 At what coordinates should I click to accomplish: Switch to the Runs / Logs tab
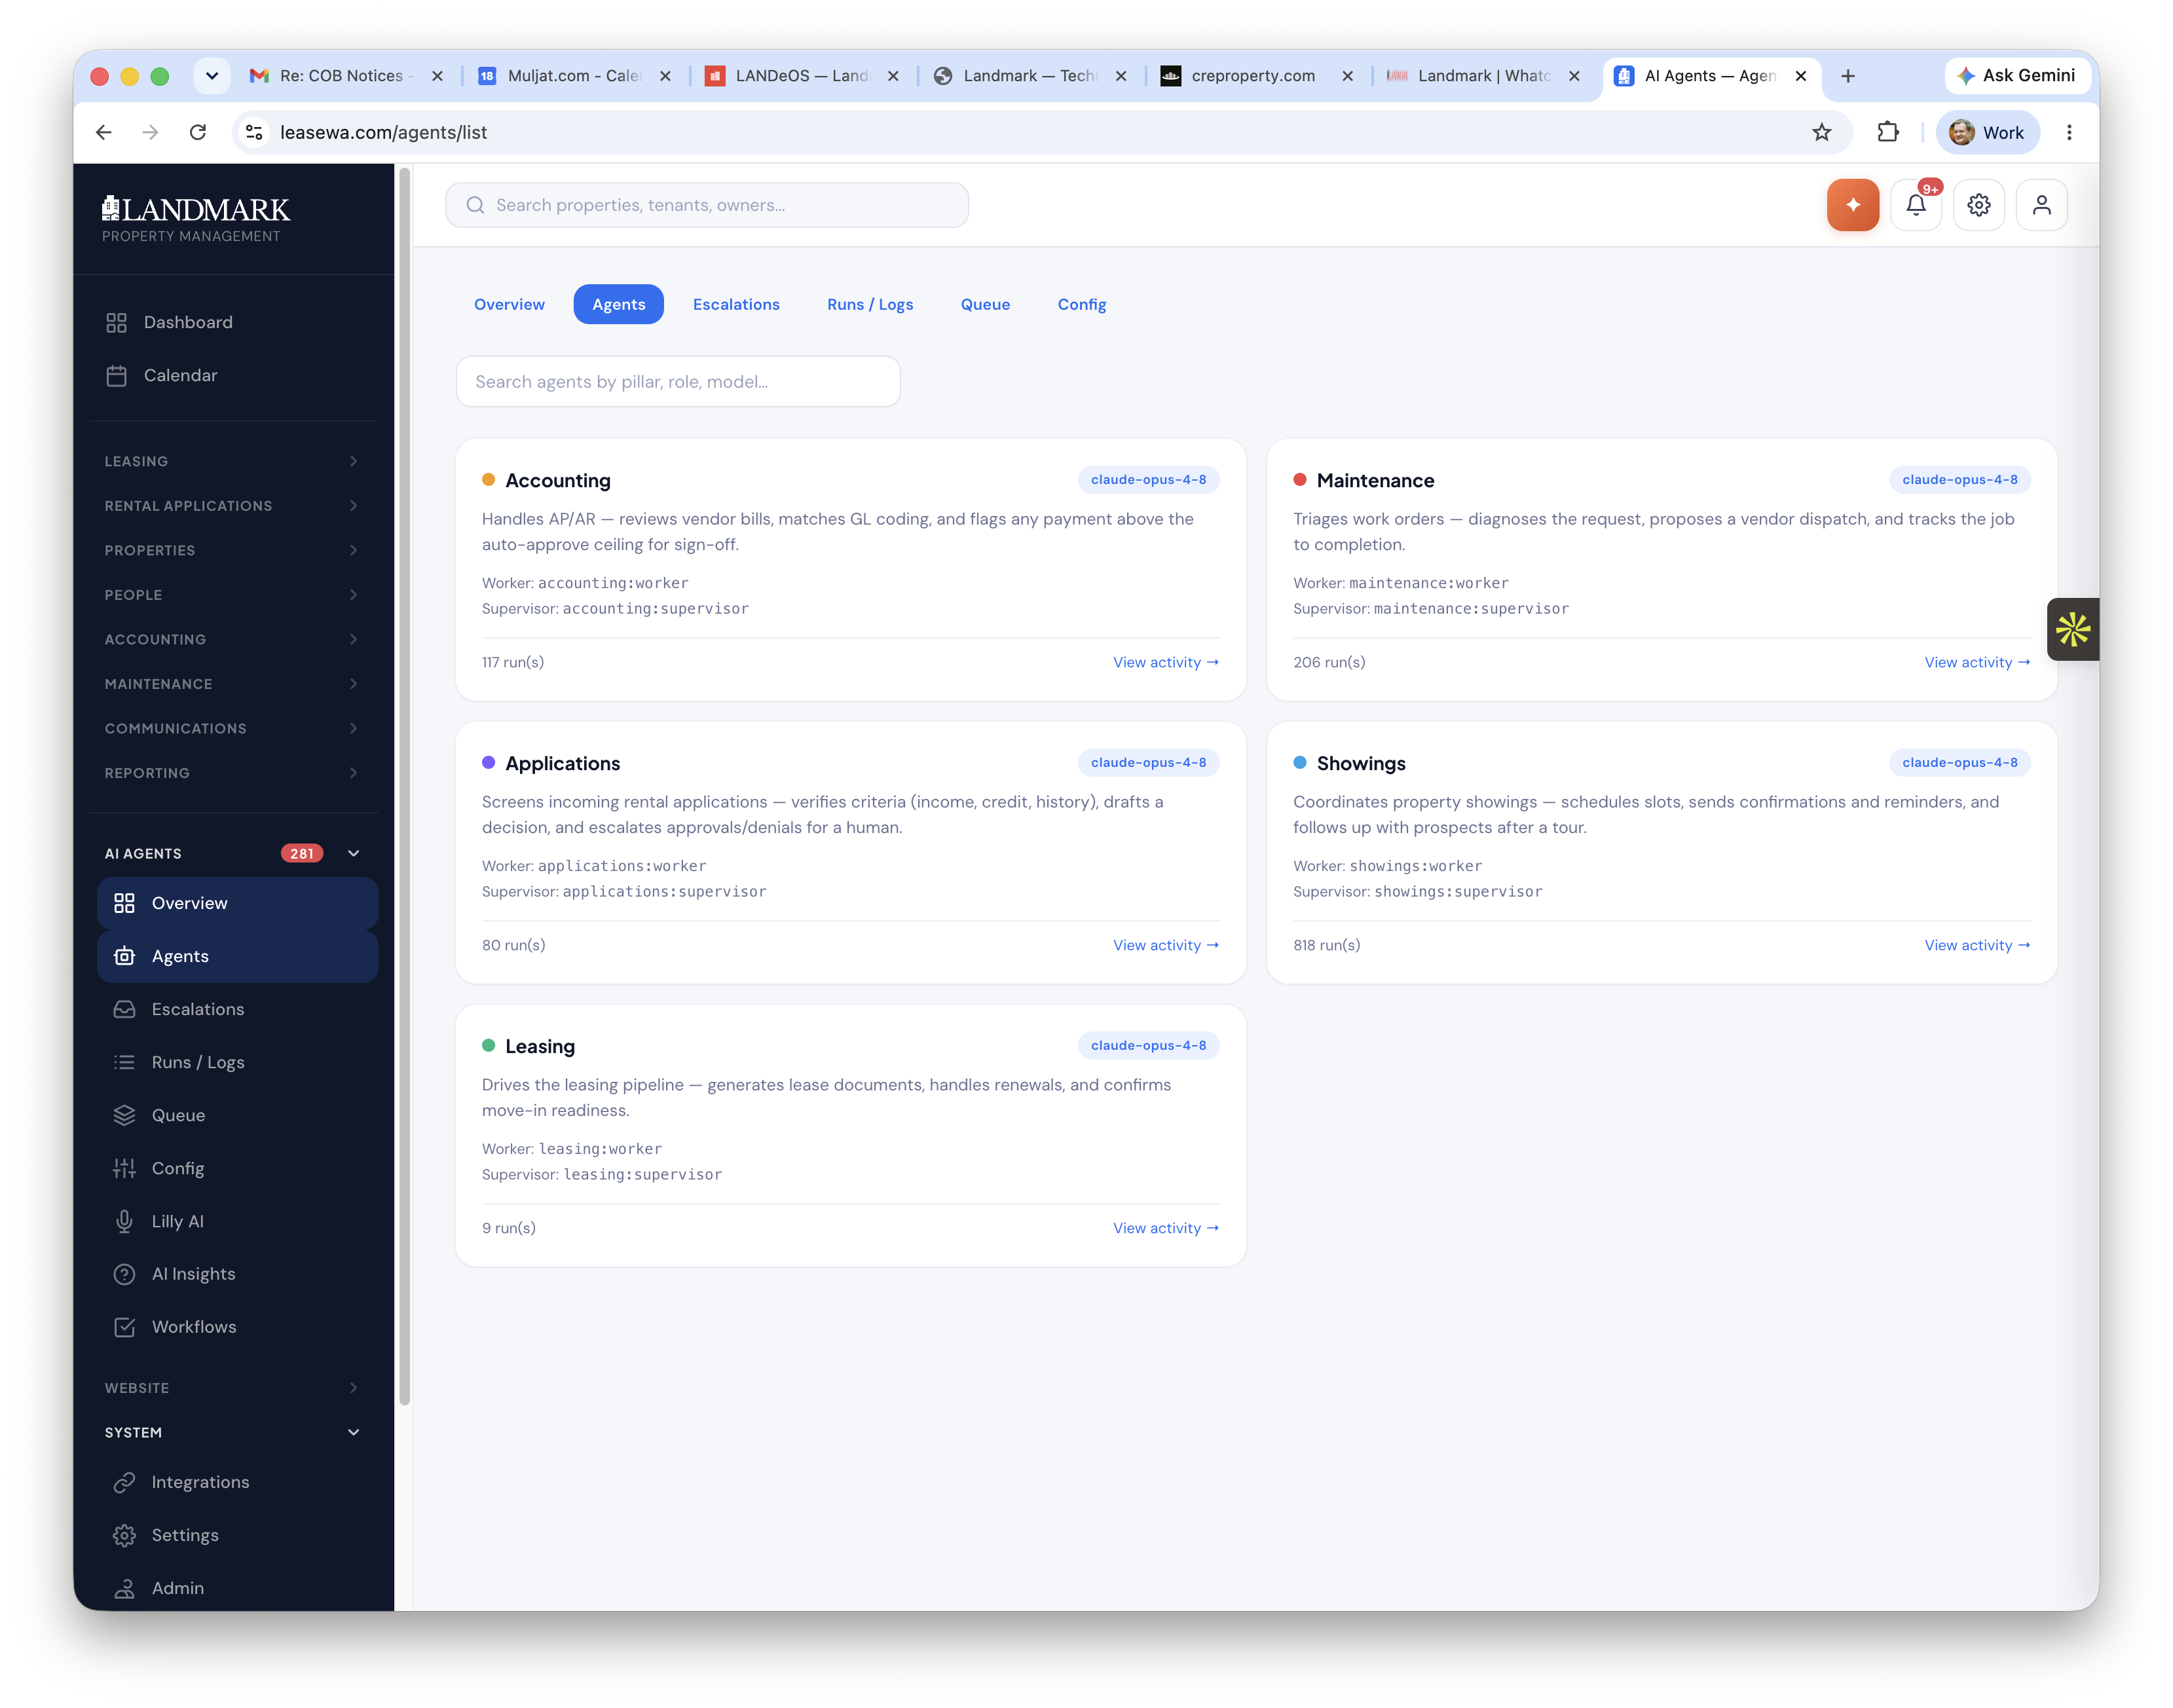click(x=869, y=304)
